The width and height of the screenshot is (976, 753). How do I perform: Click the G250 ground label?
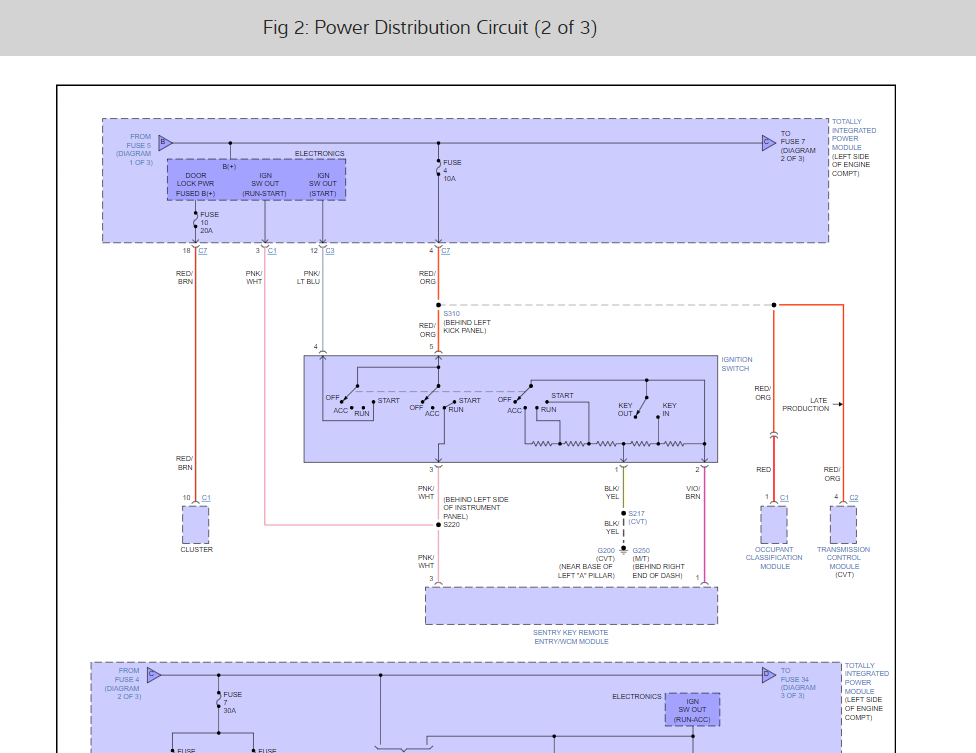click(x=641, y=550)
